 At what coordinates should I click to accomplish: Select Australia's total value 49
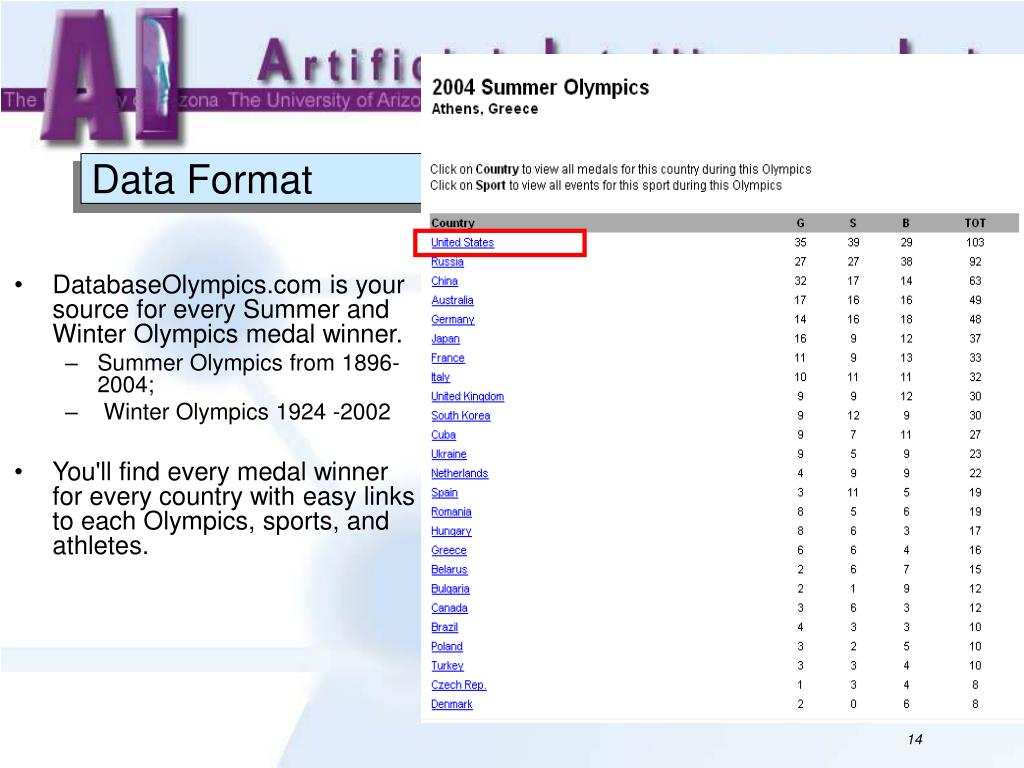(x=975, y=300)
